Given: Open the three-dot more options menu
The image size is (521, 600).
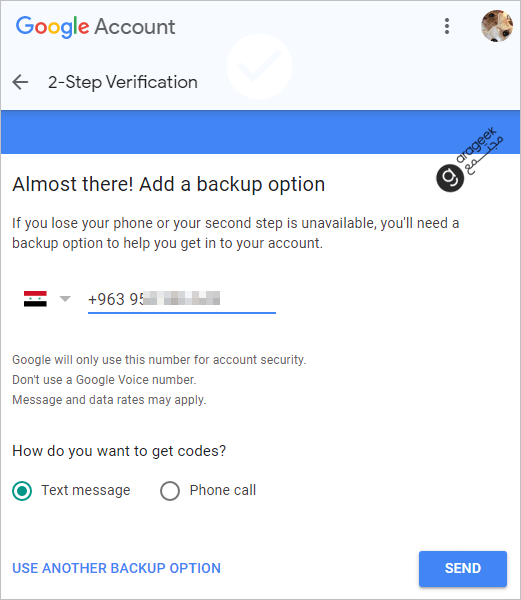Looking at the screenshot, I should 446,26.
